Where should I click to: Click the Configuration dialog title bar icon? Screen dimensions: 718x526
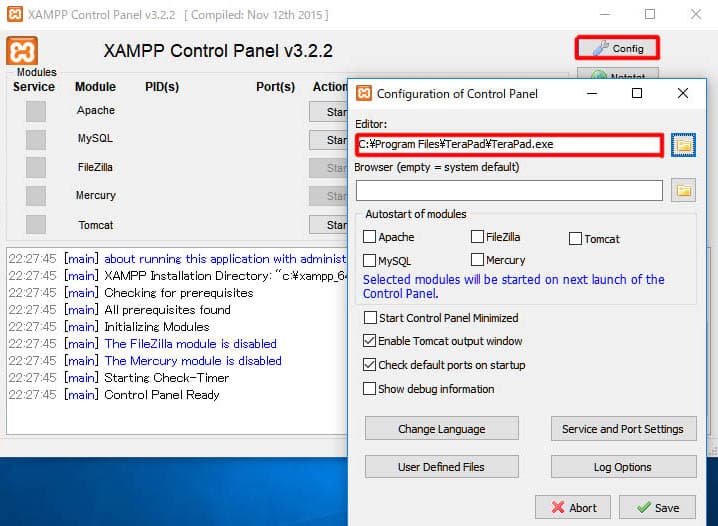click(x=364, y=93)
